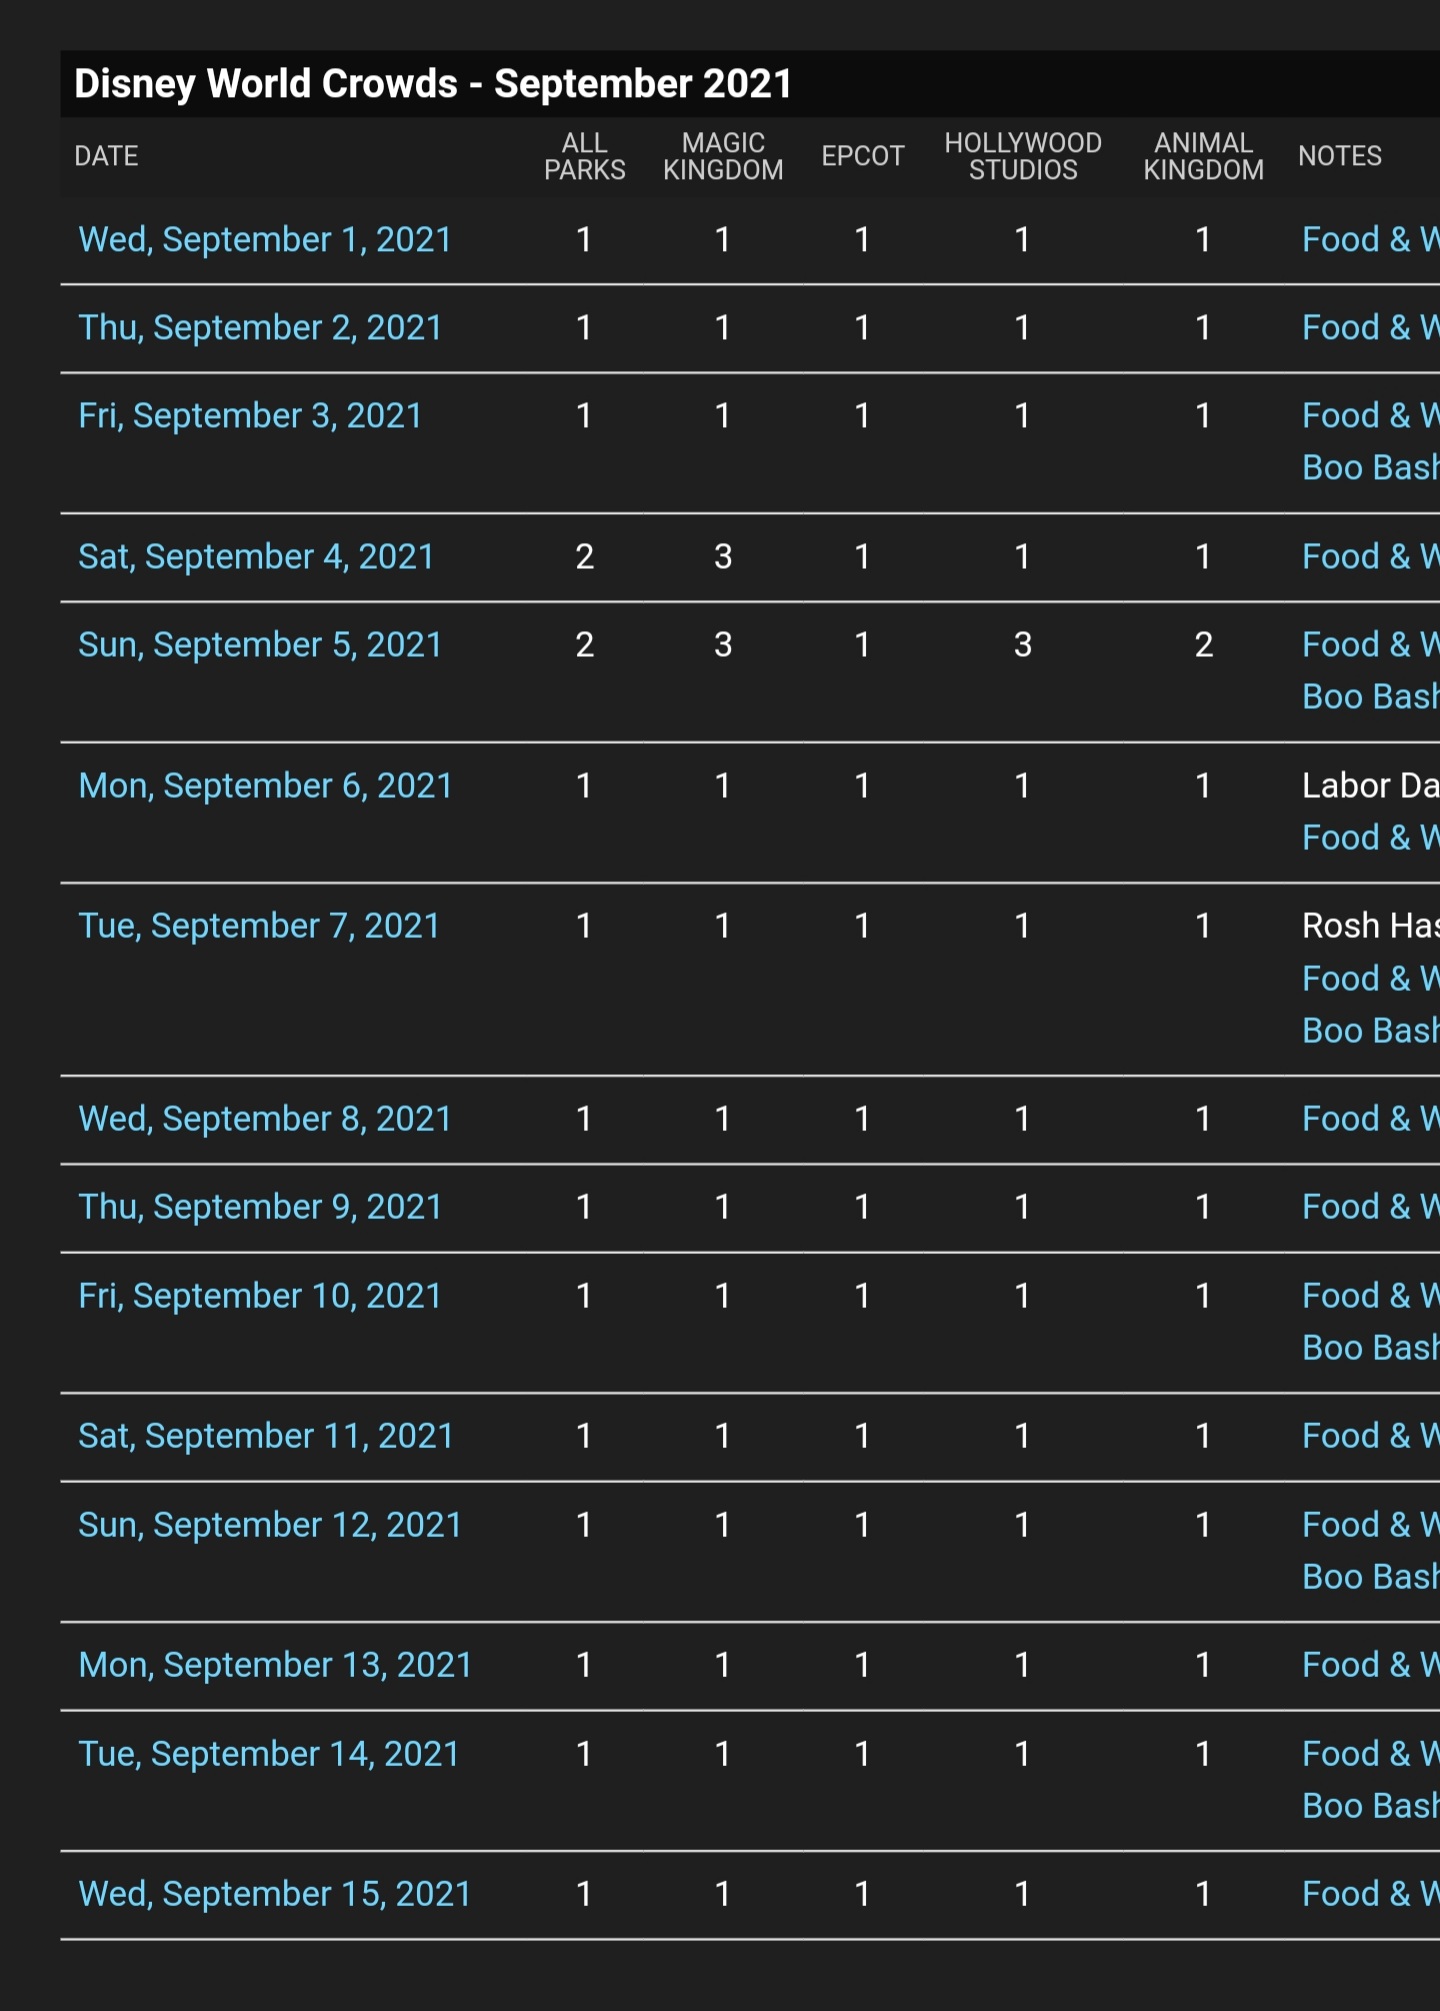Click the Fri, September 3, 2021 date
The width and height of the screenshot is (1440, 2011).
(250, 416)
